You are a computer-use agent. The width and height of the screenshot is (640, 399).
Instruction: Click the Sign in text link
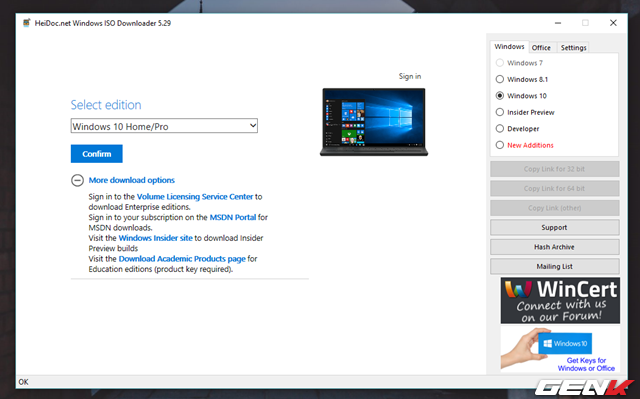(410, 76)
